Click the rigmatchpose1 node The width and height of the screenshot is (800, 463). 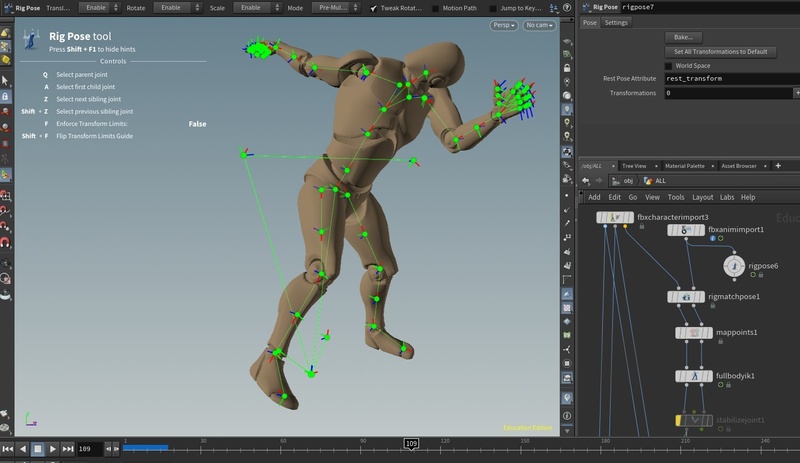(x=686, y=297)
